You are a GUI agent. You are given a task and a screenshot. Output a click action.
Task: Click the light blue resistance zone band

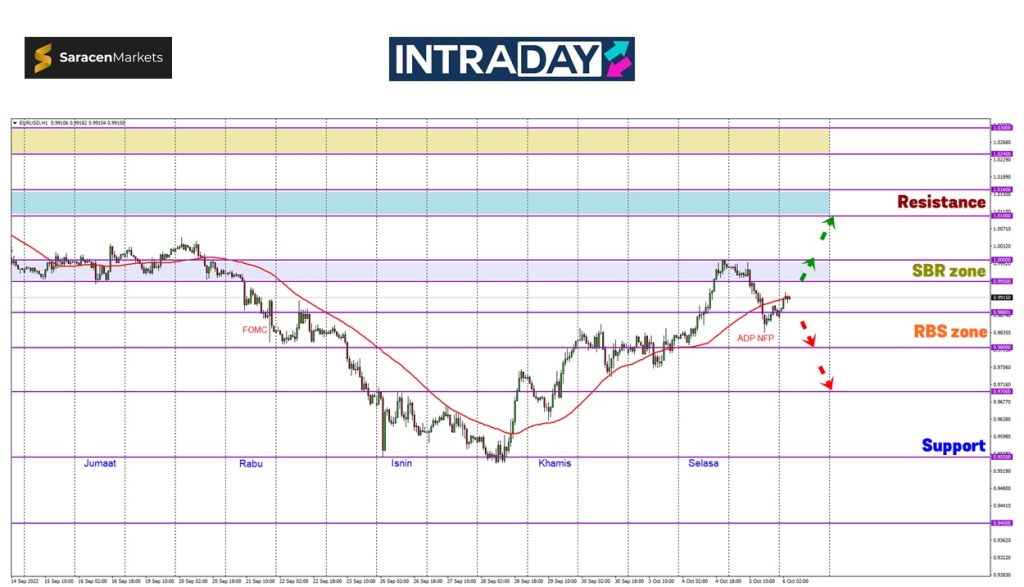pyautogui.click(x=420, y=202)
